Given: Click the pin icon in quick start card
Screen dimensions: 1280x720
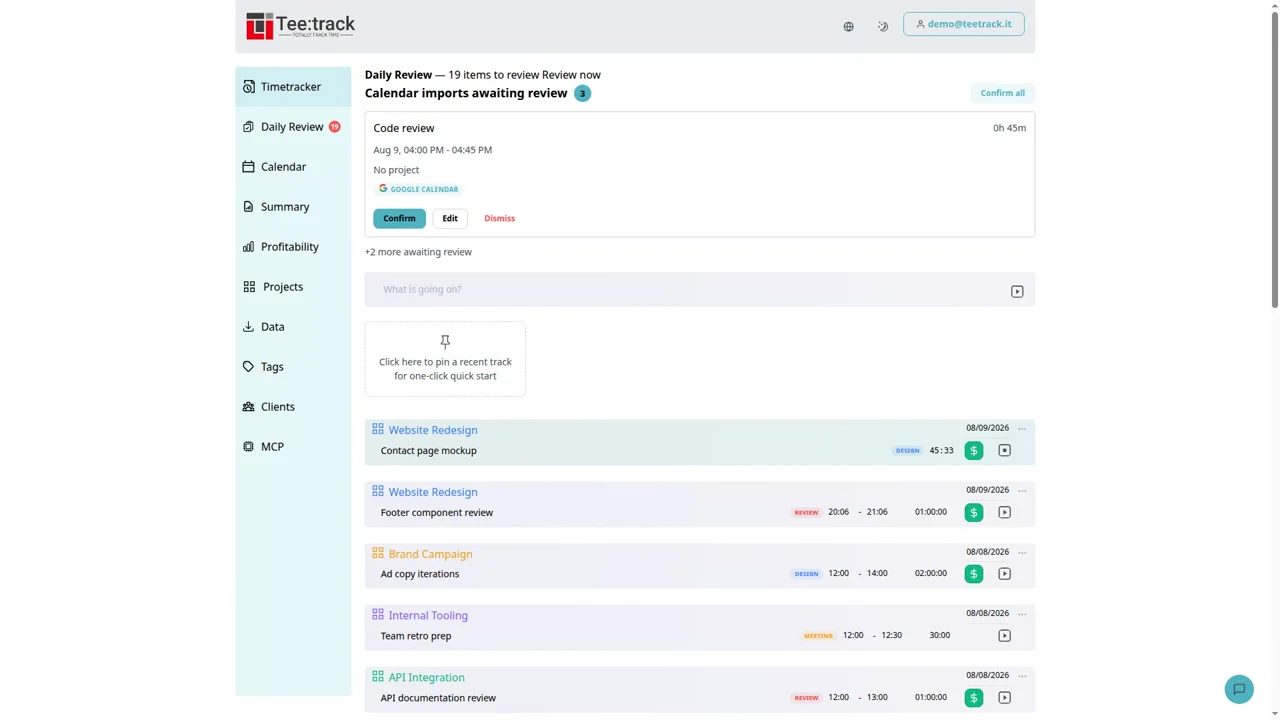Looking at the screenshot, I should coord(445,342).
